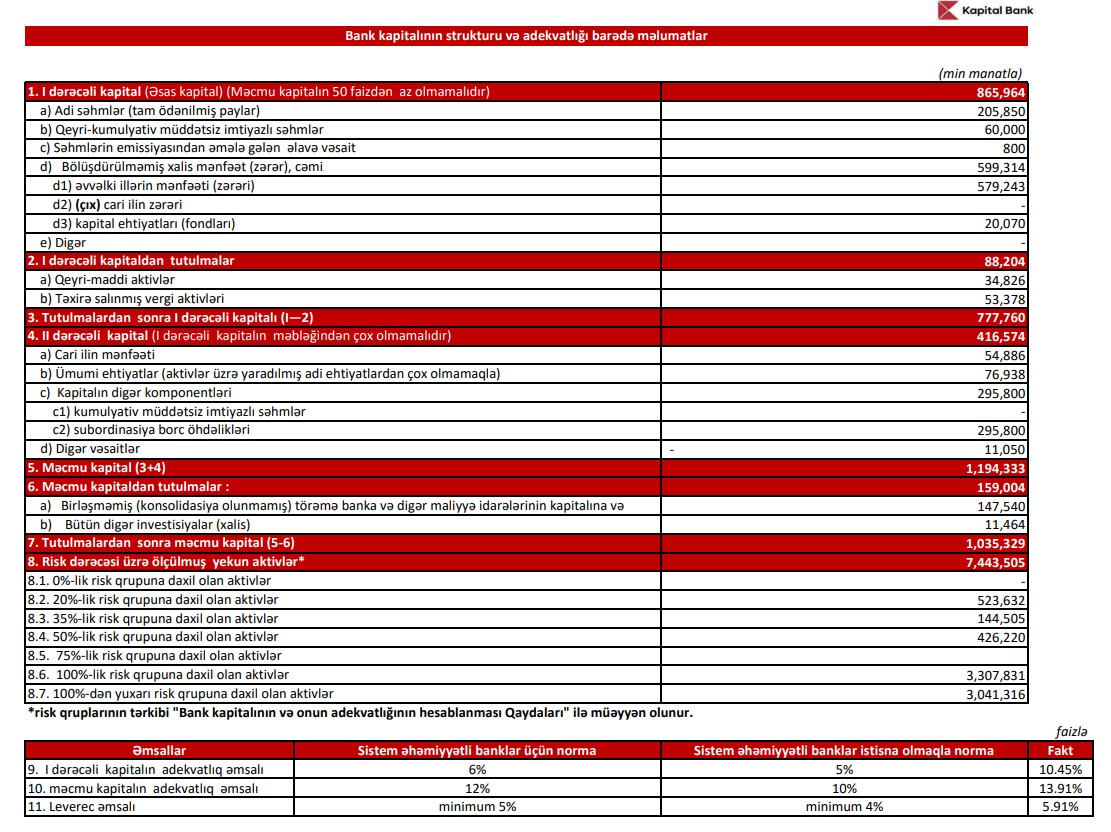Select the subordinasiya borc öhdəlikləri row
The height and width of the screenshot is (832, 1111).
pos(151,430)
